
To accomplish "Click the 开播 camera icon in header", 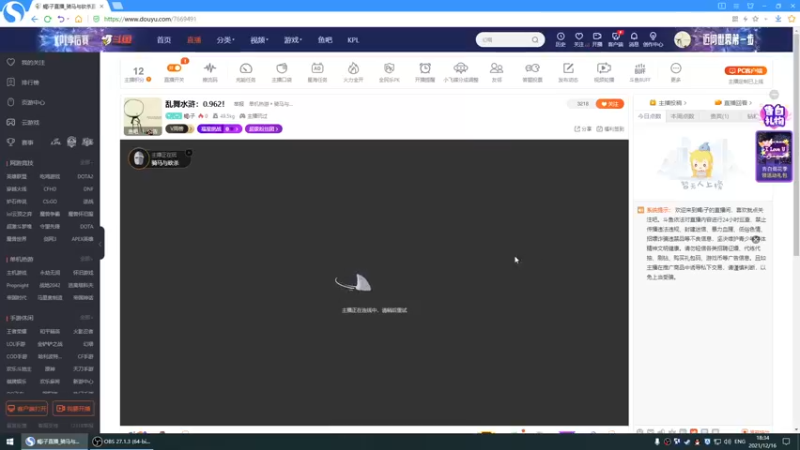I will coord(597,39).
